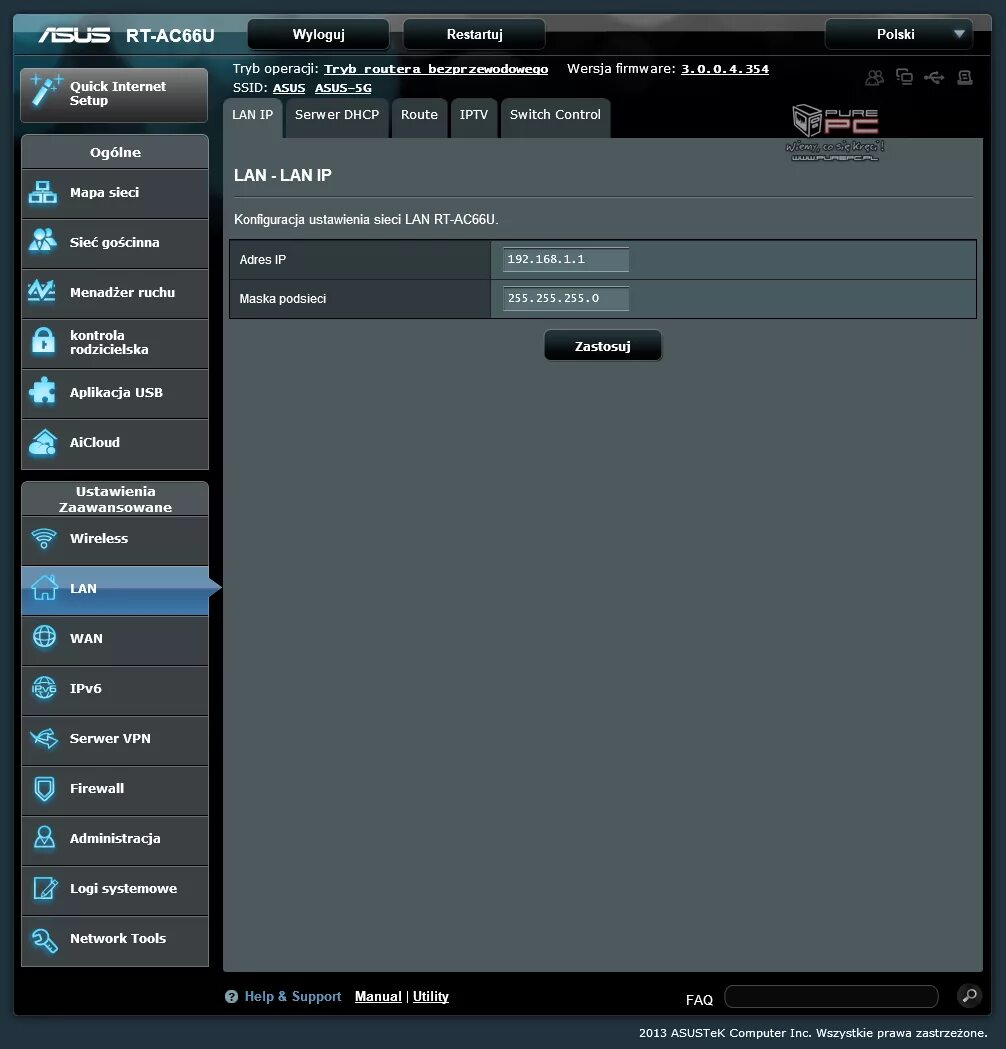Click the Help & Support link text
This screenshot has height=1049, width=1006.
pyautogui.click(x=293, y=996)
